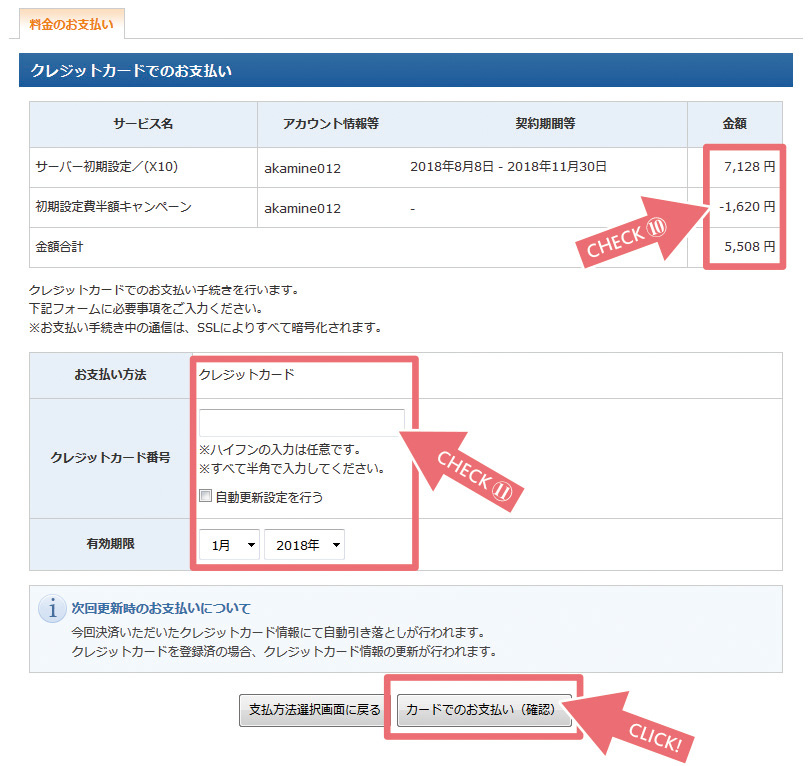
Task: Click the contract period 2018年8月8日 - 2018年11月30日
Action: pos(508,166)
